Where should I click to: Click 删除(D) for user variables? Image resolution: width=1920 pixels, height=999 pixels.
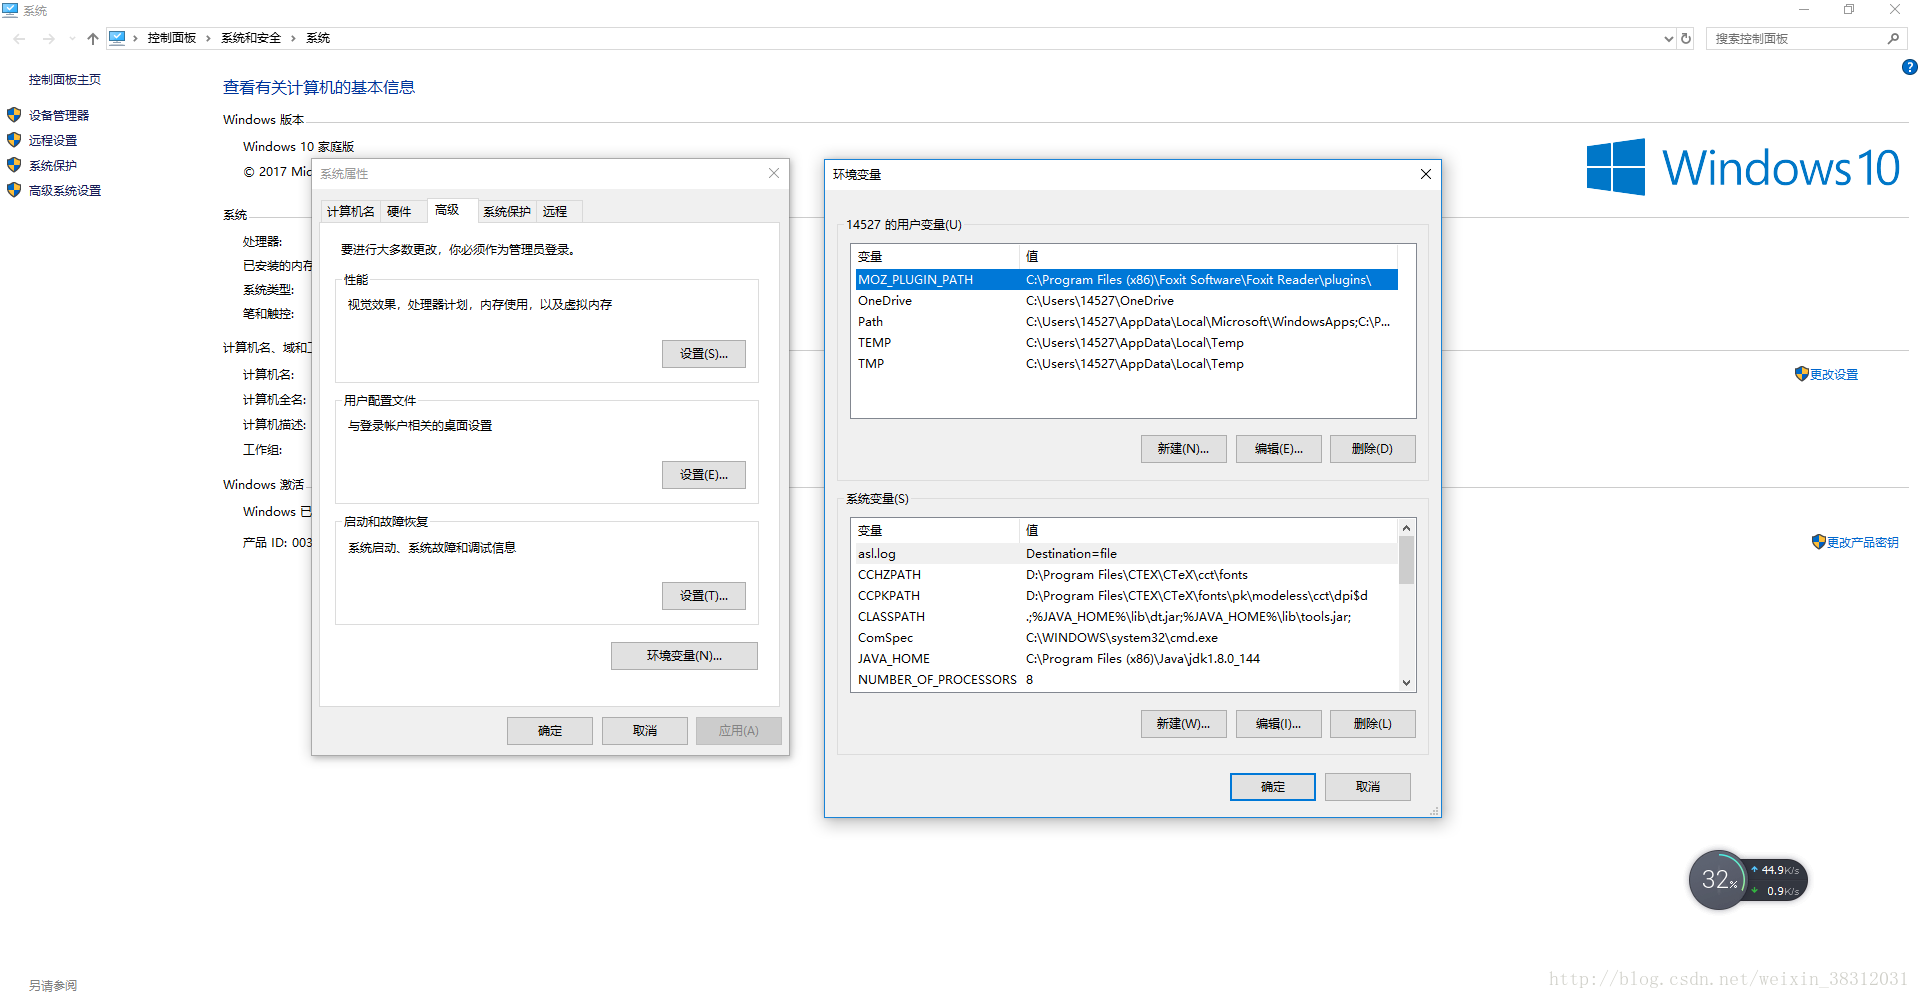pos(1373,449)
